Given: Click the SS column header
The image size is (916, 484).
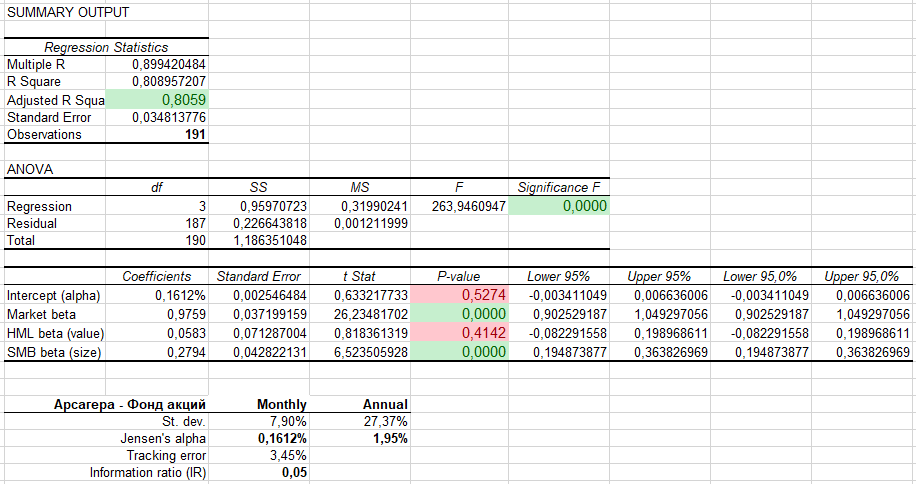Looking at the screenshot, I should [258, 187].
